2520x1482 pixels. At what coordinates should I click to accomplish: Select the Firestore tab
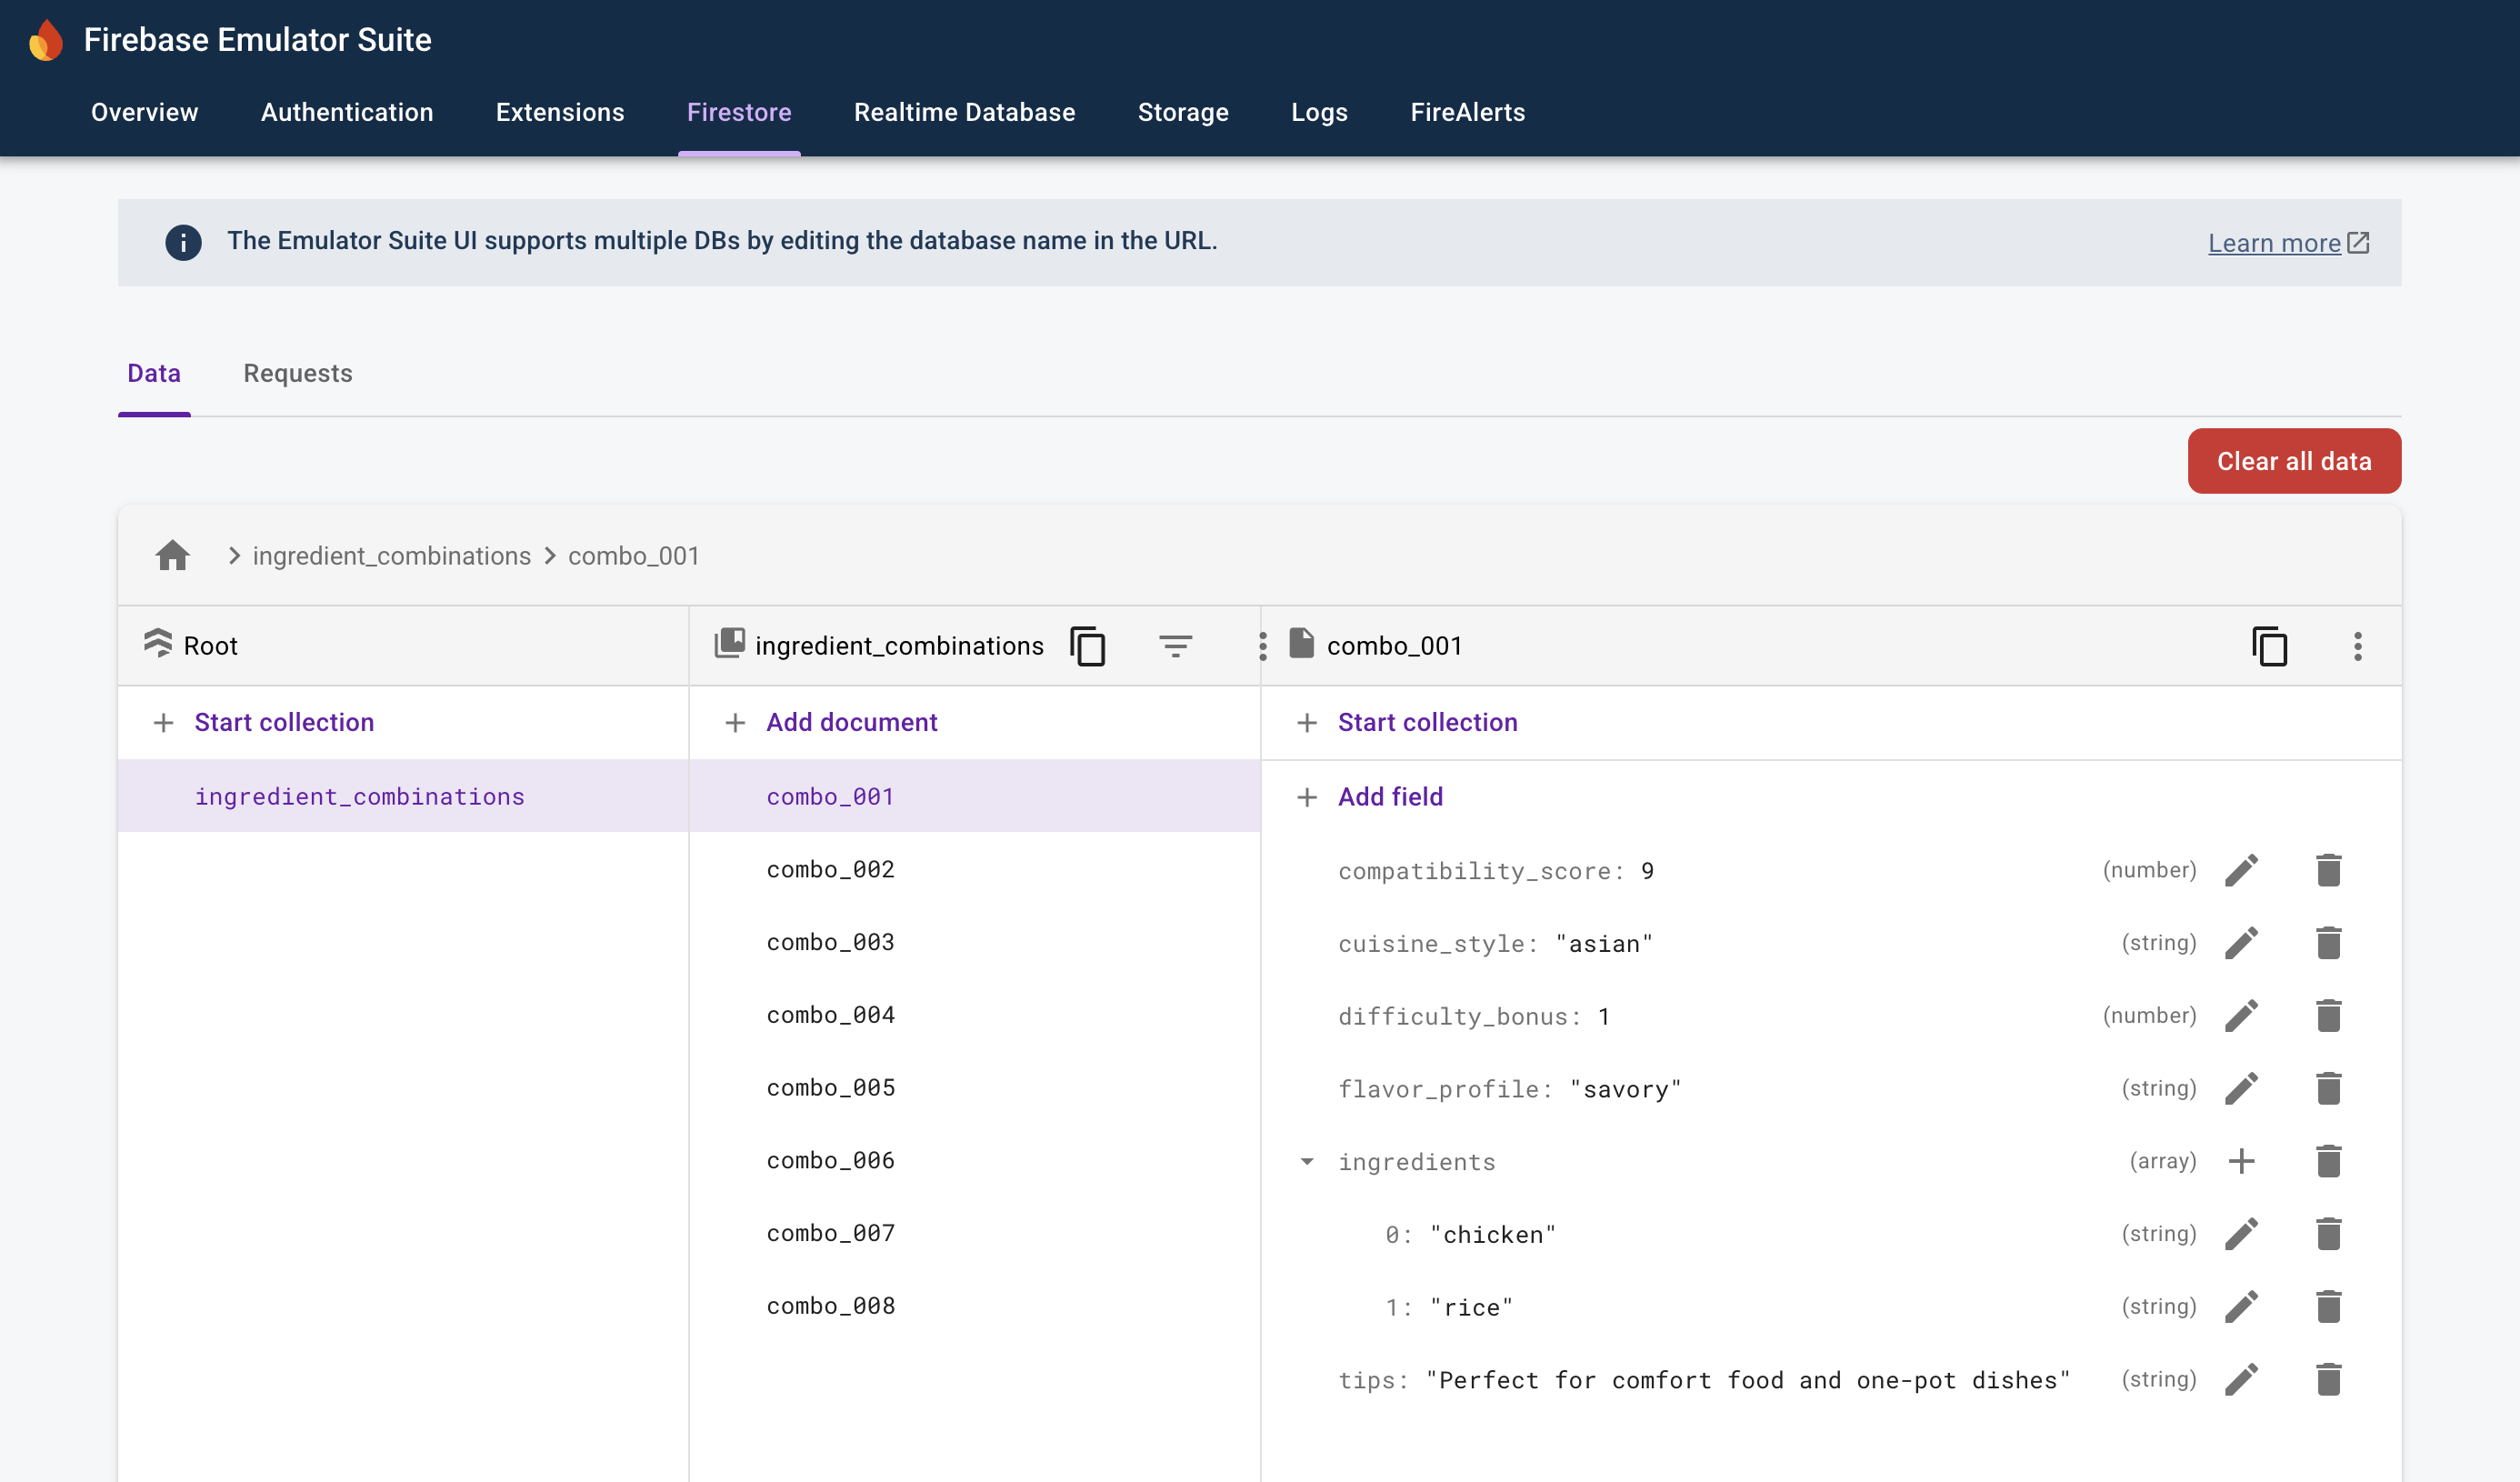tap(739, 112)
